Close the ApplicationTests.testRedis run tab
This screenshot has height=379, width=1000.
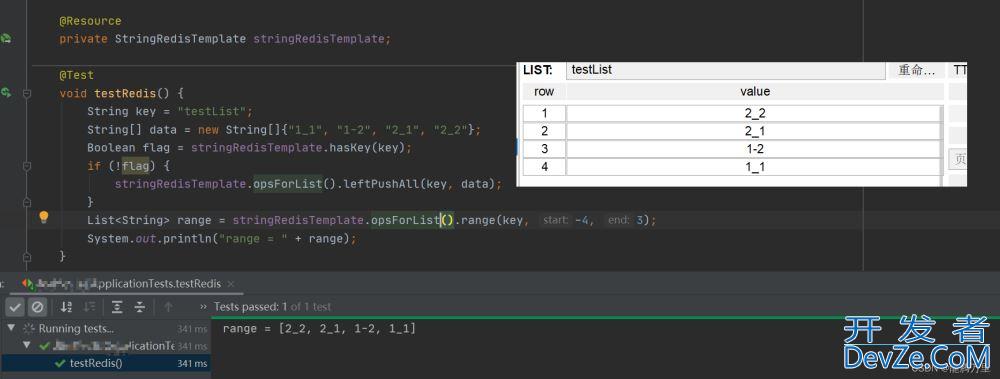coord(231,284)
